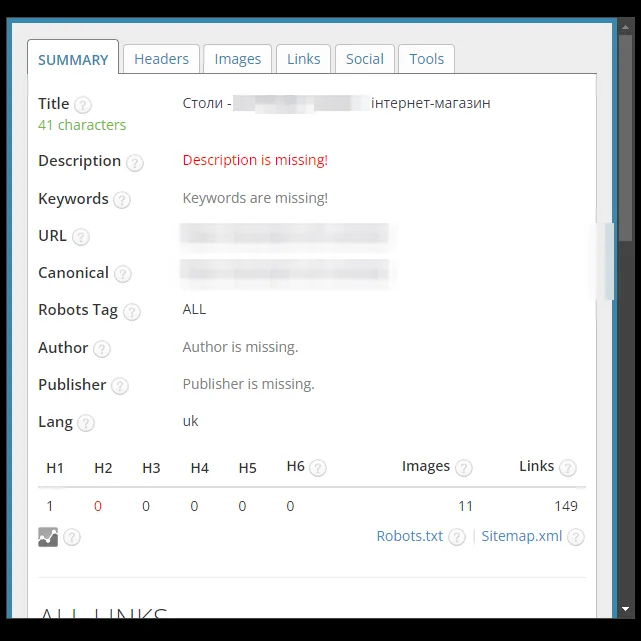The width and height of the screenshot is (641, 641).
Task: Click the help icon beside Images count header
Action: tap(464, 468)
